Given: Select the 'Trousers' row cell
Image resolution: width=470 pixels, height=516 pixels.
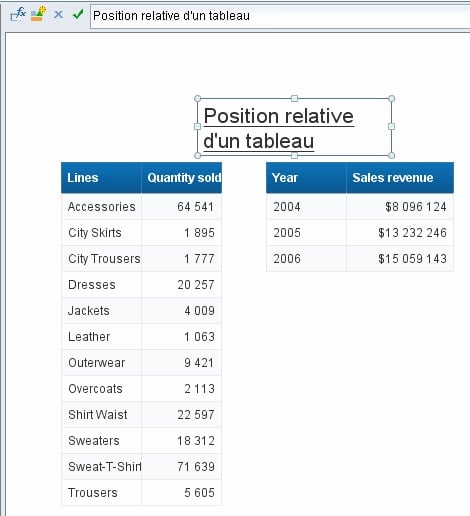Looking at the screenshot, I should tap(101, 493).
